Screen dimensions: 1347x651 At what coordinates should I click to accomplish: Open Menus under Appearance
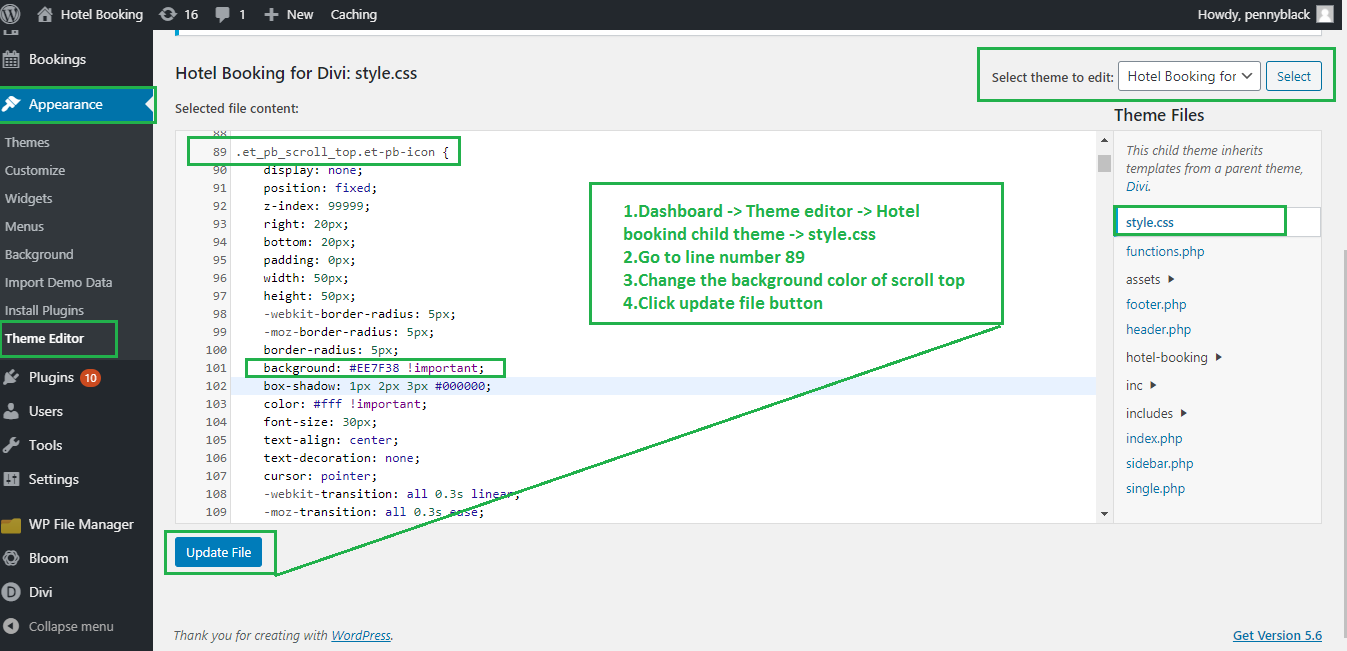24,226
